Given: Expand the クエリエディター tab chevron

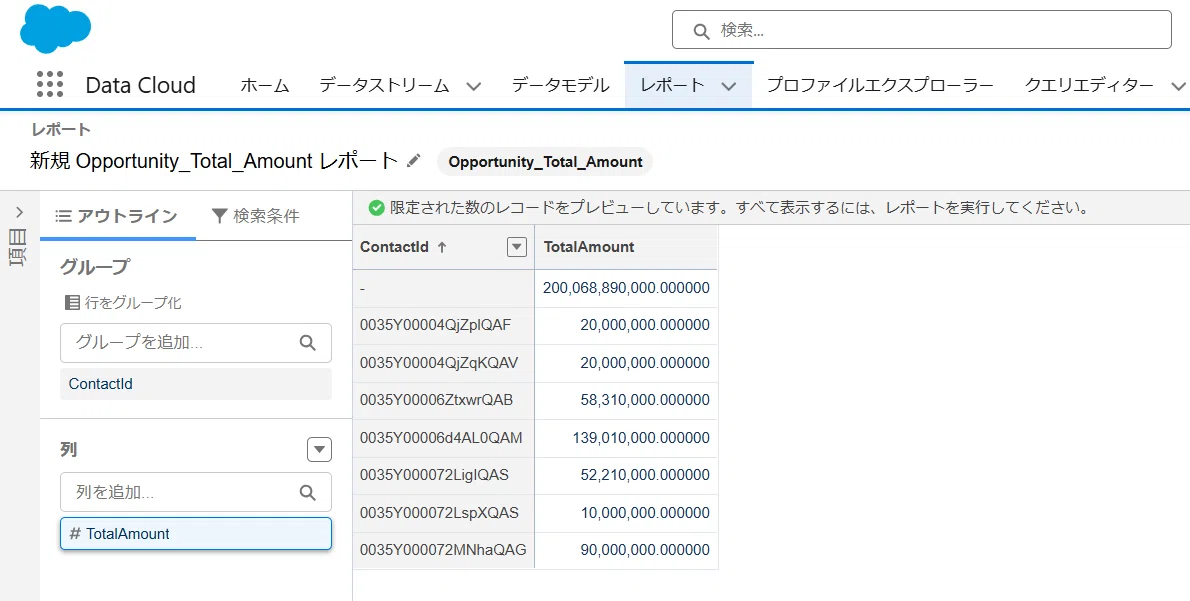Looking at the screenshot, I should 1178,86.
